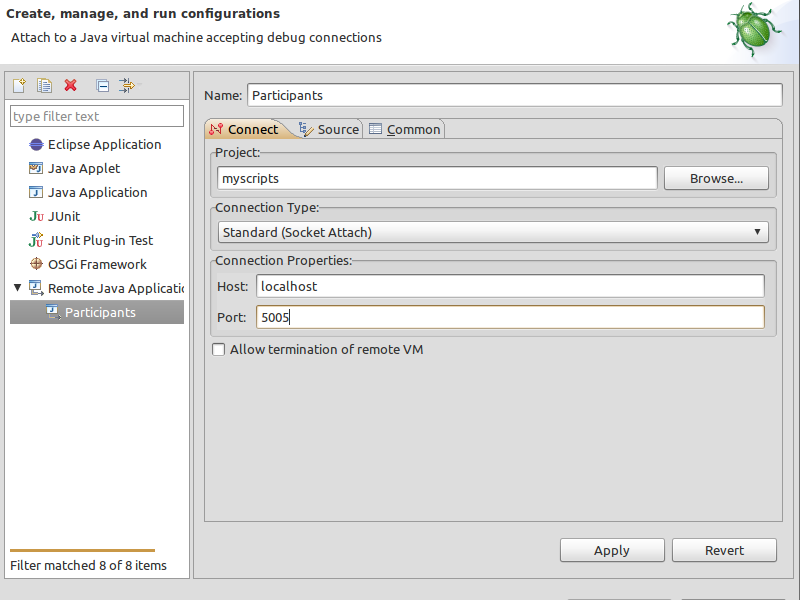Click the debug bug icon in header
The image size is (800, 600).
tap(754, 30)
